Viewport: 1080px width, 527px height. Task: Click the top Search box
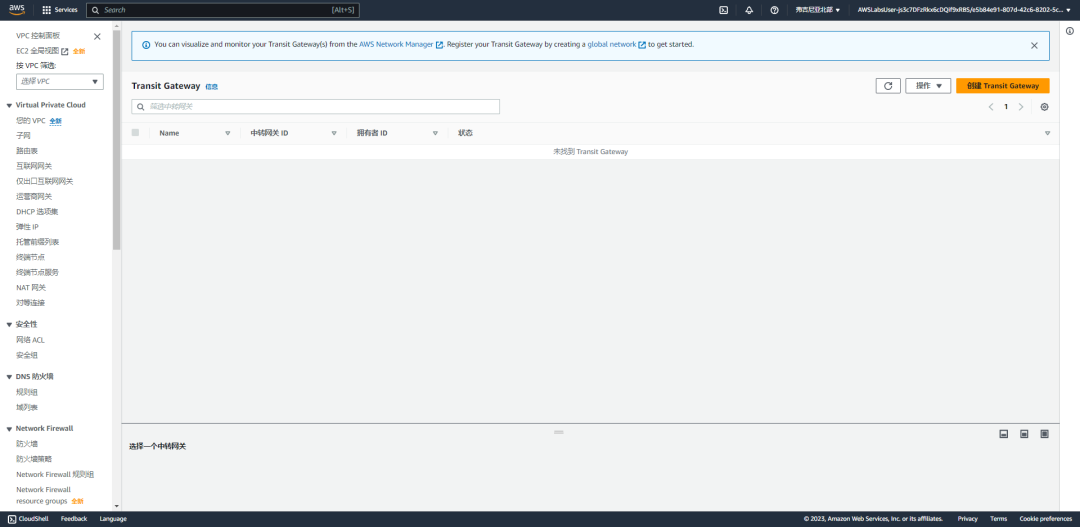pos(222,10)
